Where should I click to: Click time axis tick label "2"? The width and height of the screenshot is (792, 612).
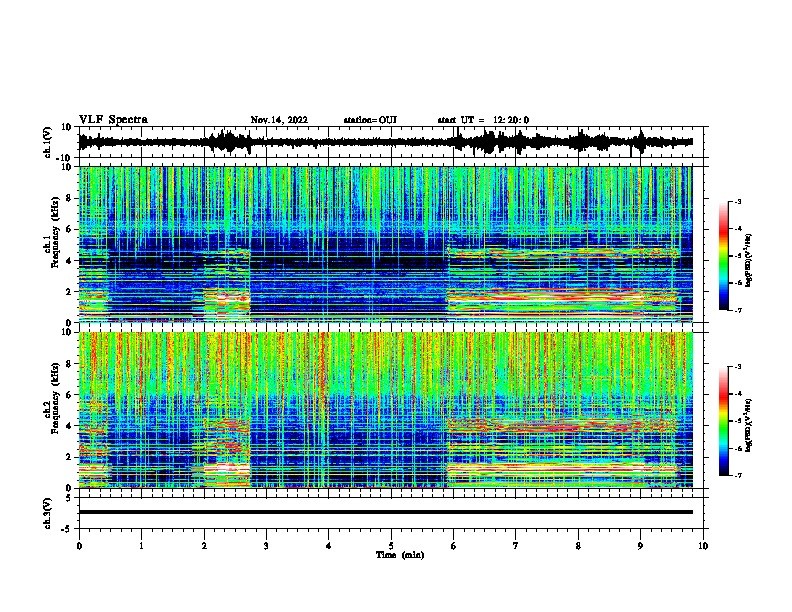[204, 546]
